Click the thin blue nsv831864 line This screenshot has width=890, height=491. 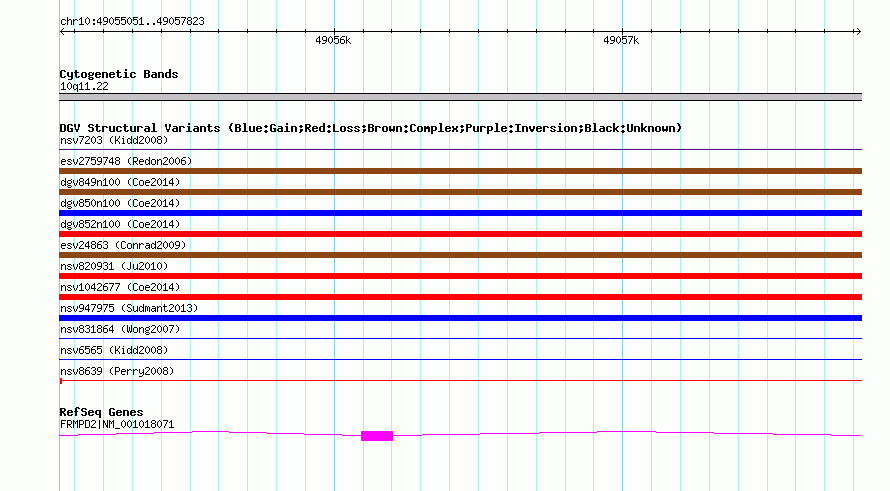pos(460,339)
